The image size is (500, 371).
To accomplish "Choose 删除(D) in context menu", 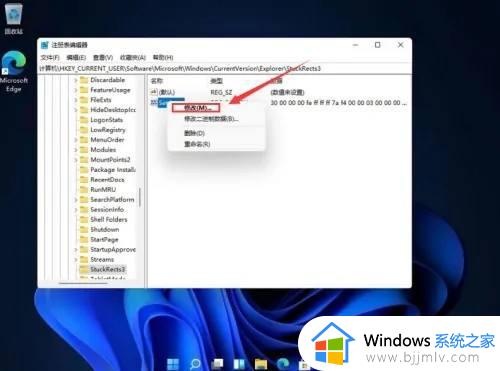I will pos(194,133).
